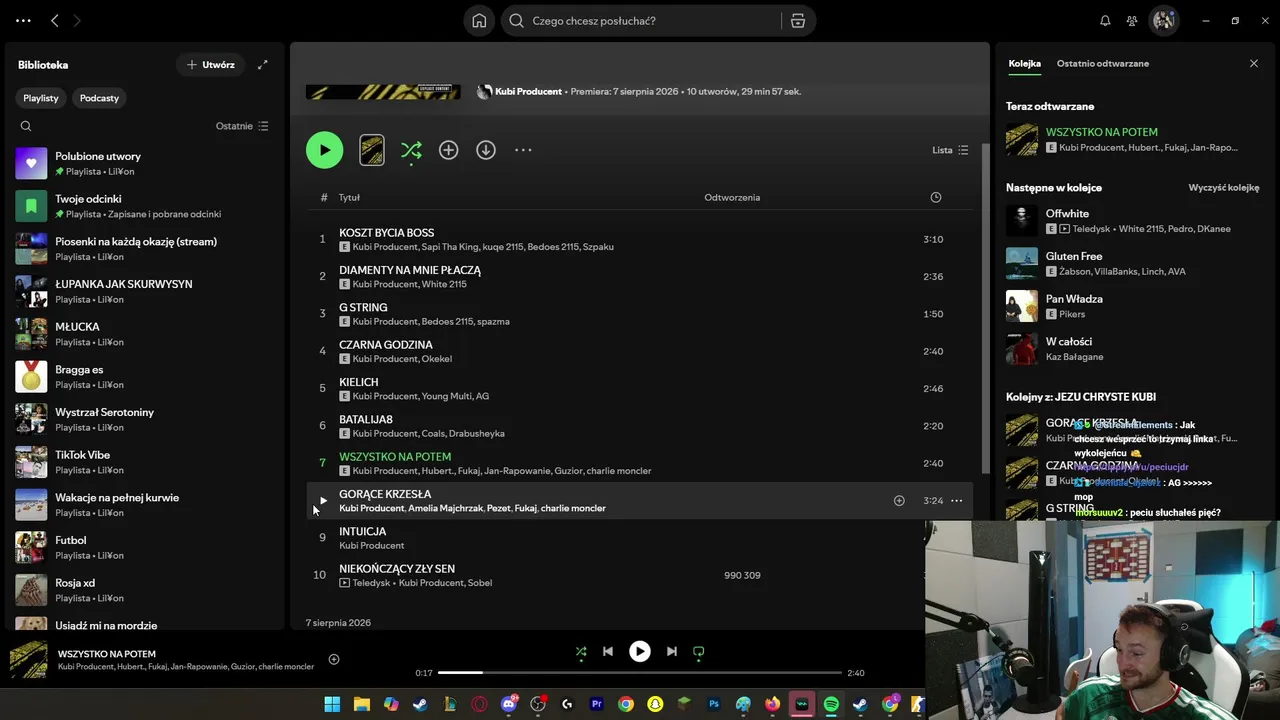This screenshot has height=720, width=1280.
Task: Open the now-playing title WSZYSTKO NA POTEM in player bar
Action: pos(107,654)
